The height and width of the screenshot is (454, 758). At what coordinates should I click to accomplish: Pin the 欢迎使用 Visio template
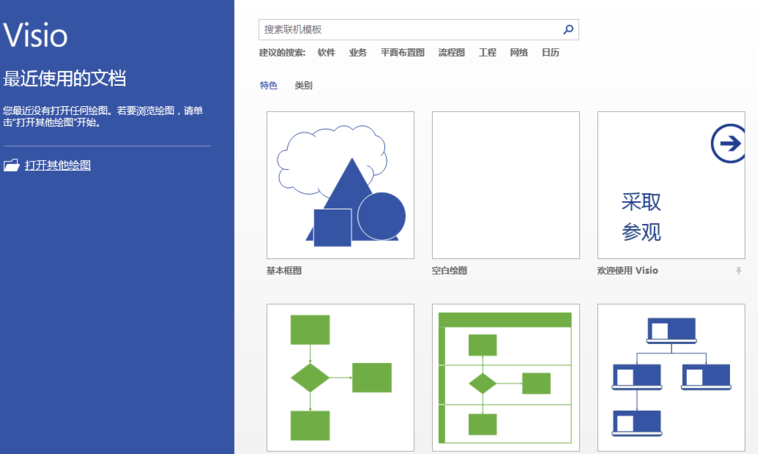point(739,271)
